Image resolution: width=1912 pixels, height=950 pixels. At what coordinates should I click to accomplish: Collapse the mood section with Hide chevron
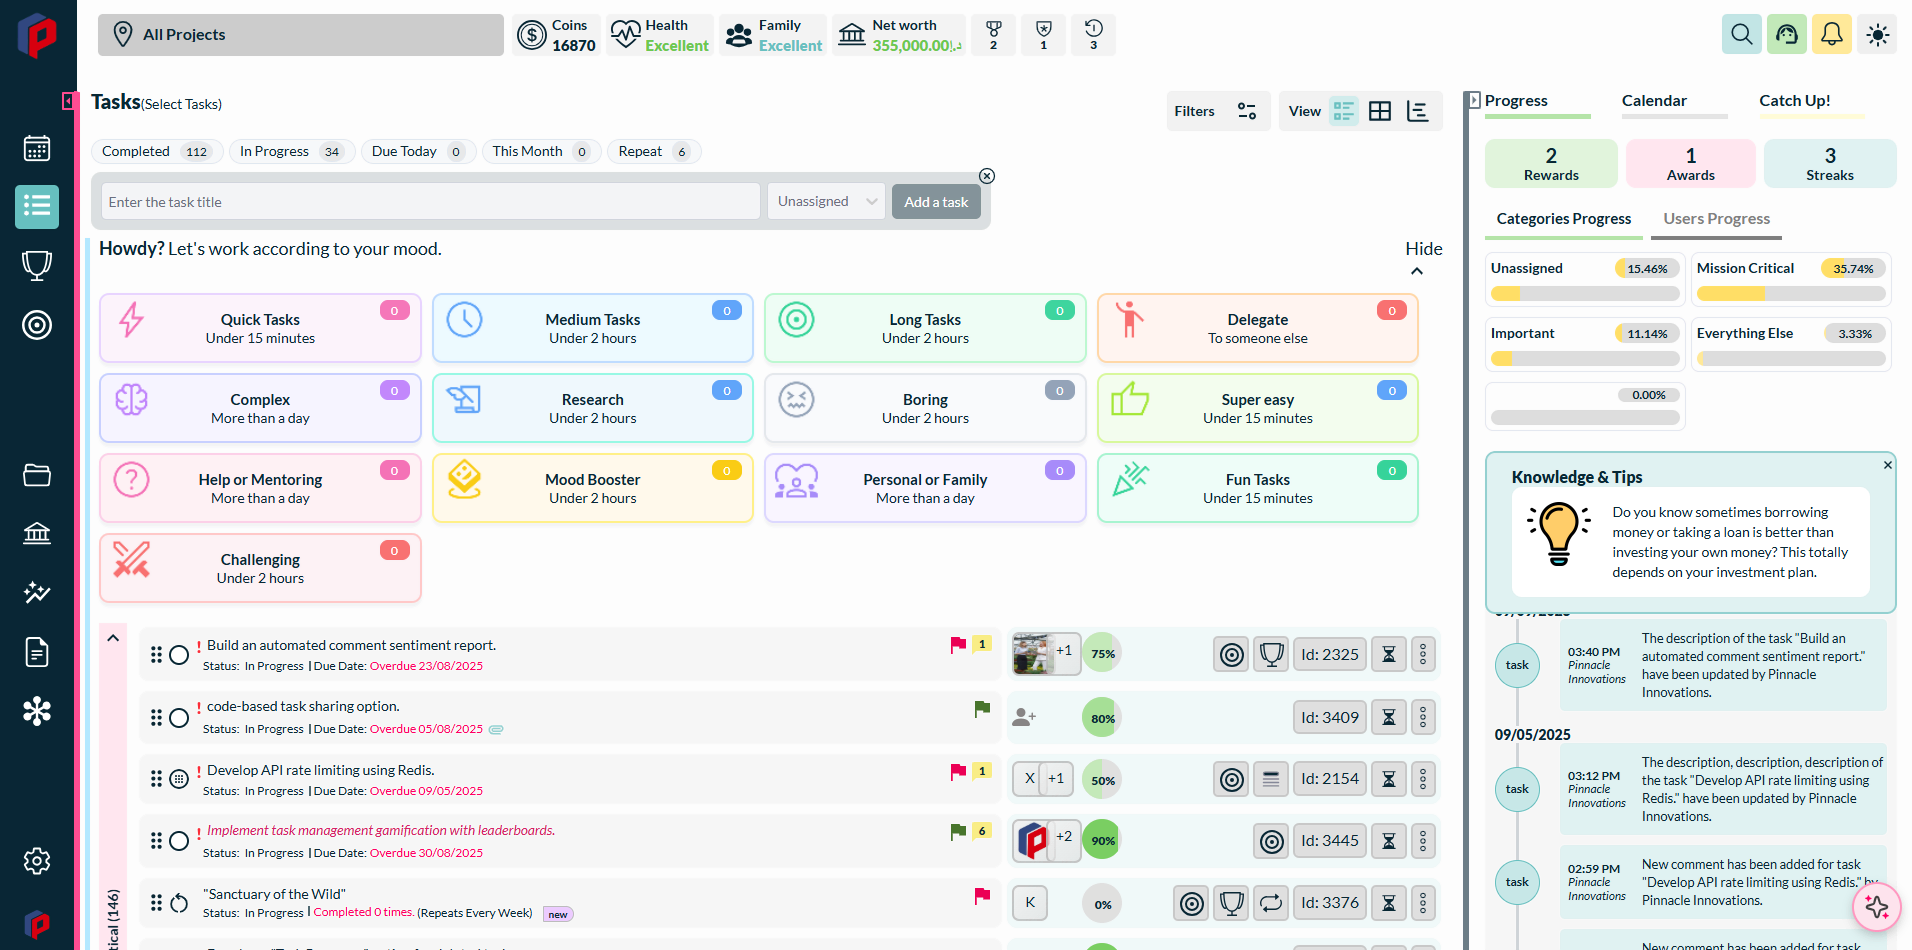1417,271
